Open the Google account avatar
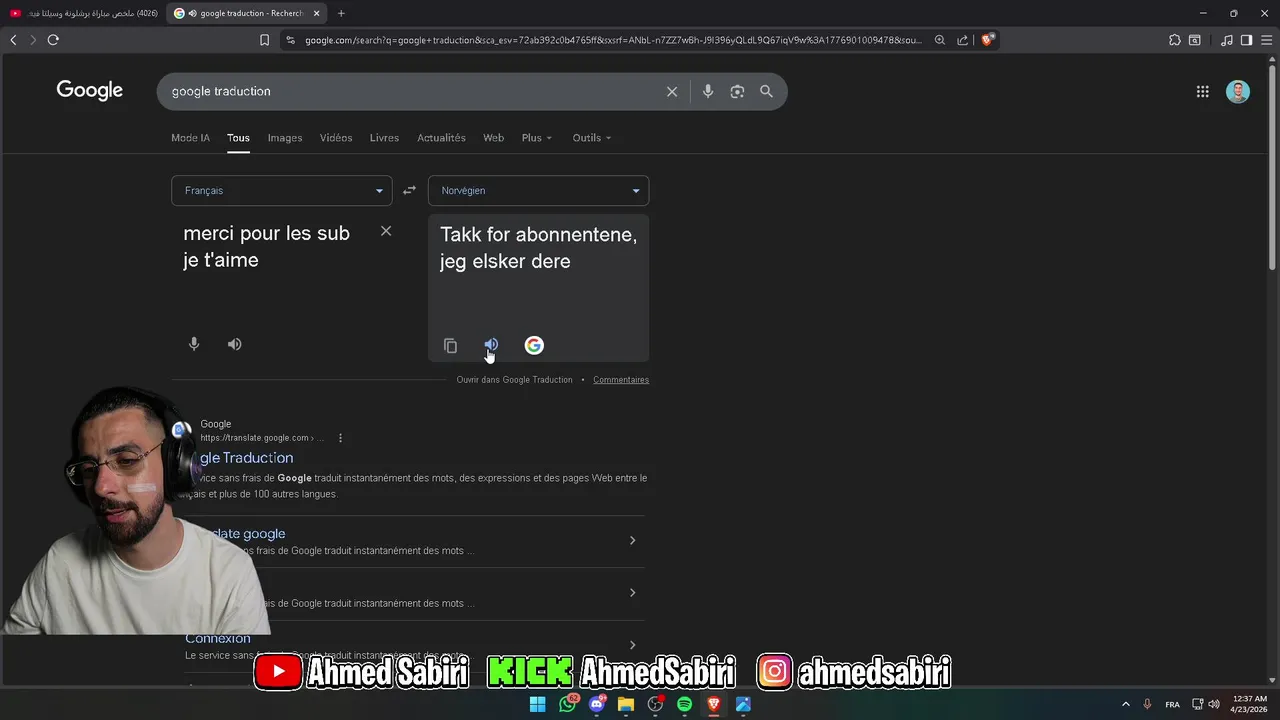Image resolution: width=1280 pixels, height=720 pixels. coord(1238,91)
